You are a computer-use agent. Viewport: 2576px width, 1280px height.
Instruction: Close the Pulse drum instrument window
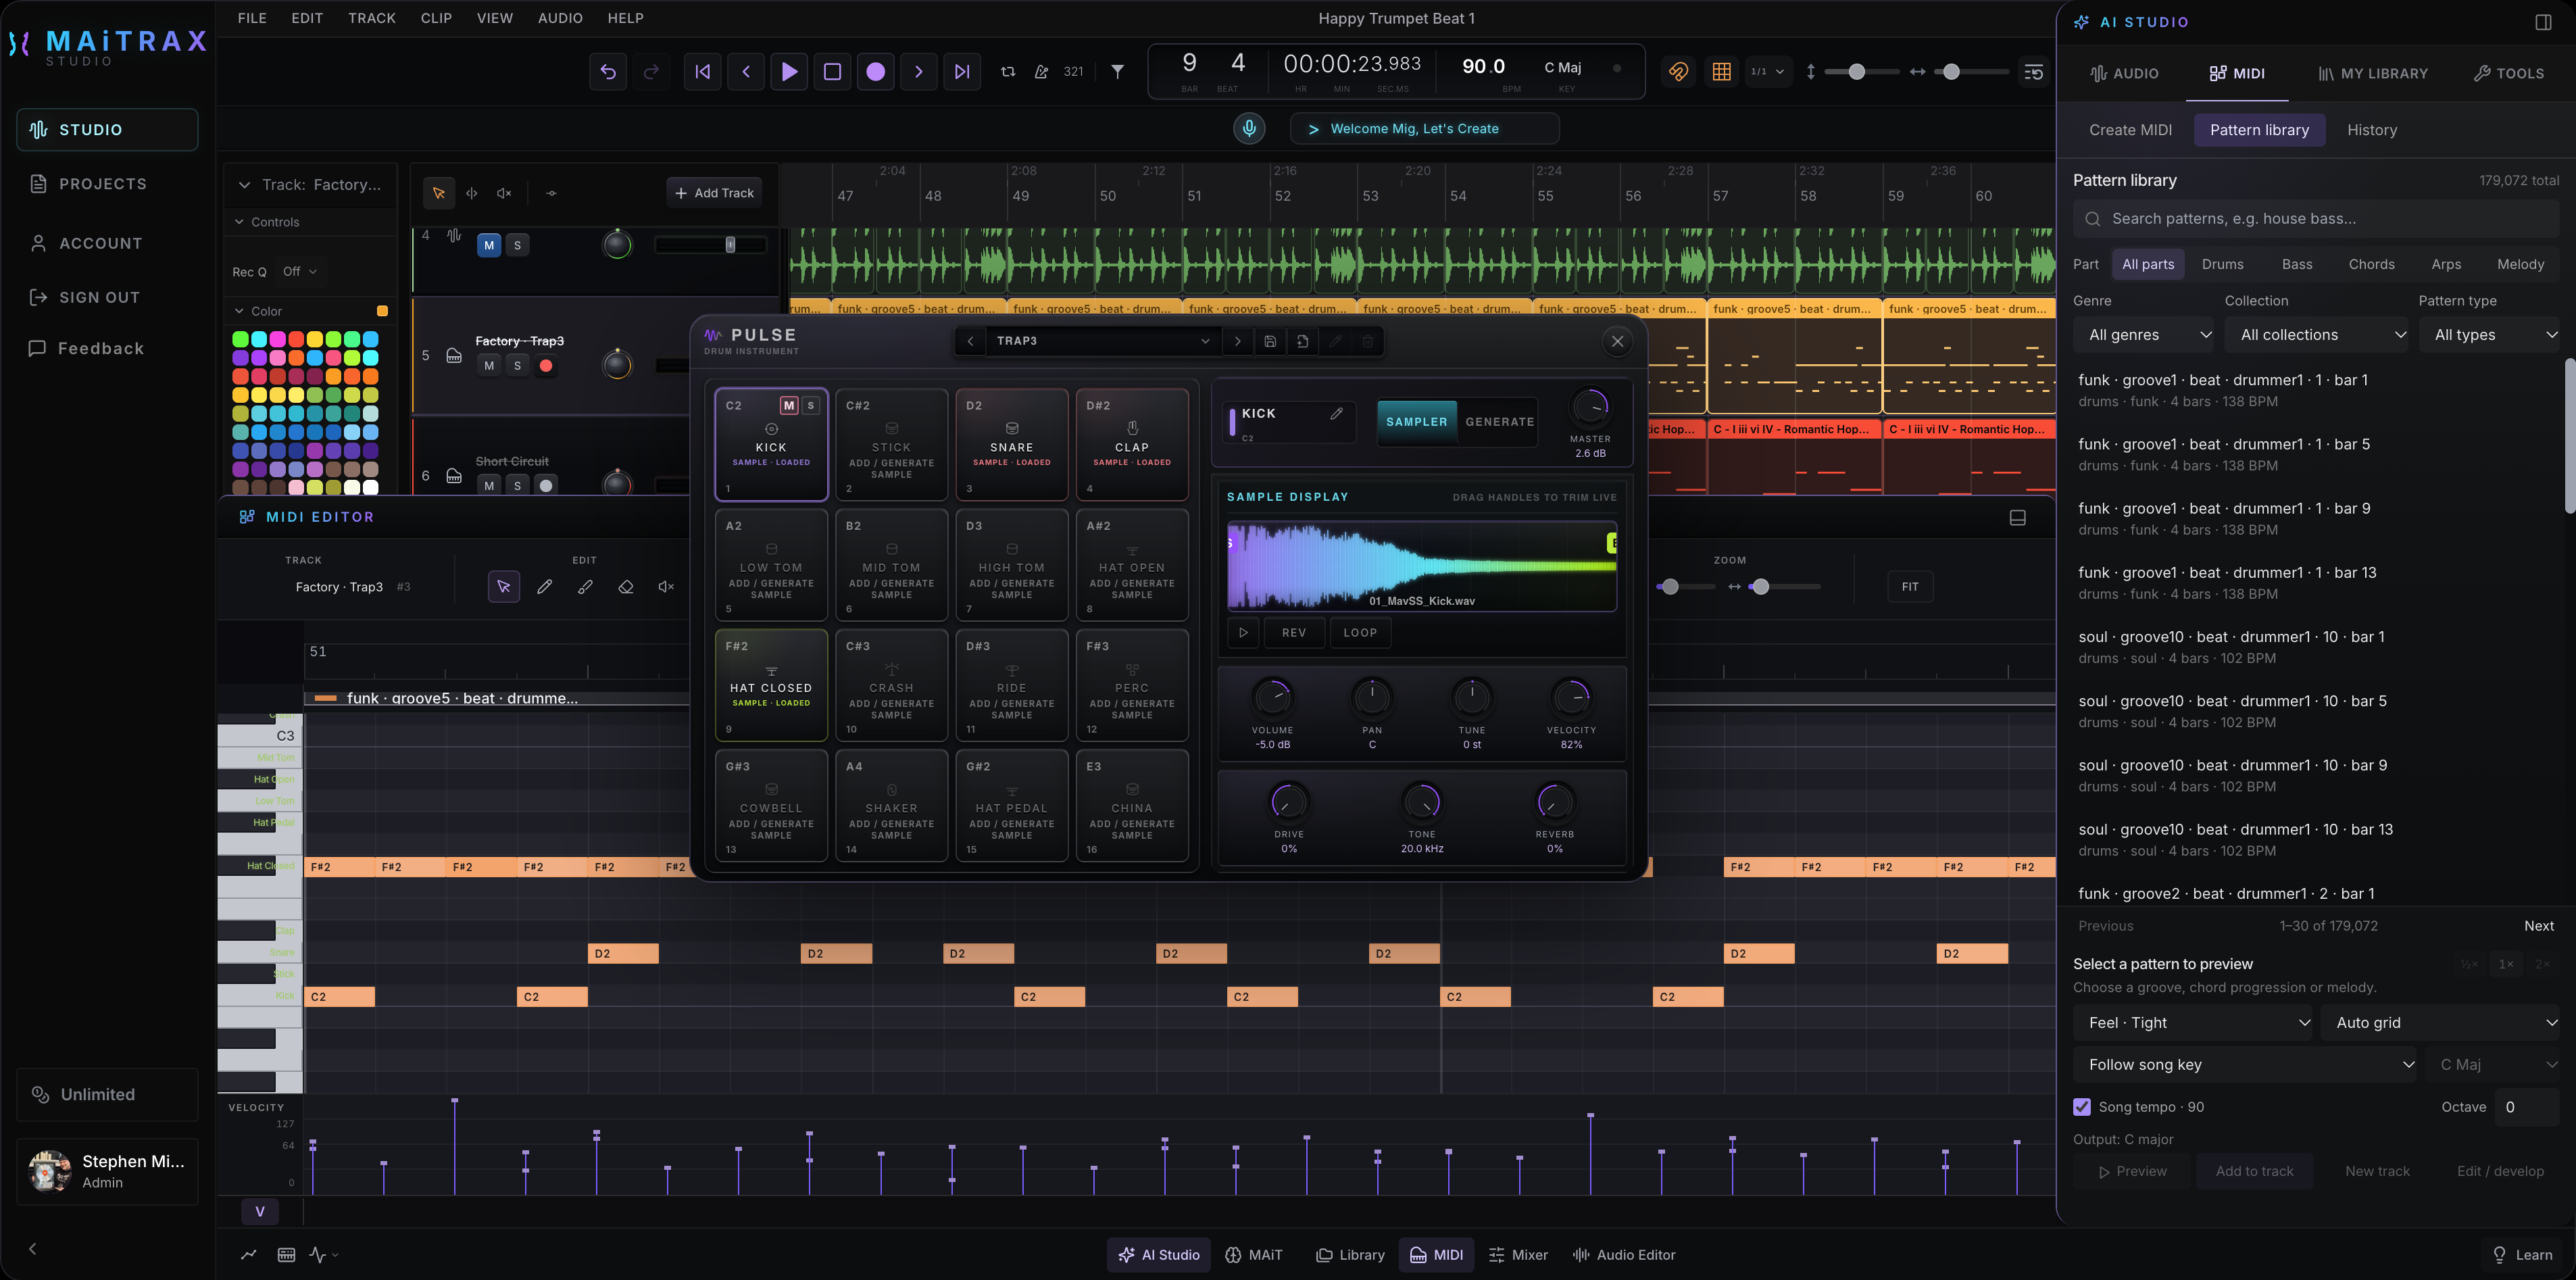click(x=1617, y=341)
